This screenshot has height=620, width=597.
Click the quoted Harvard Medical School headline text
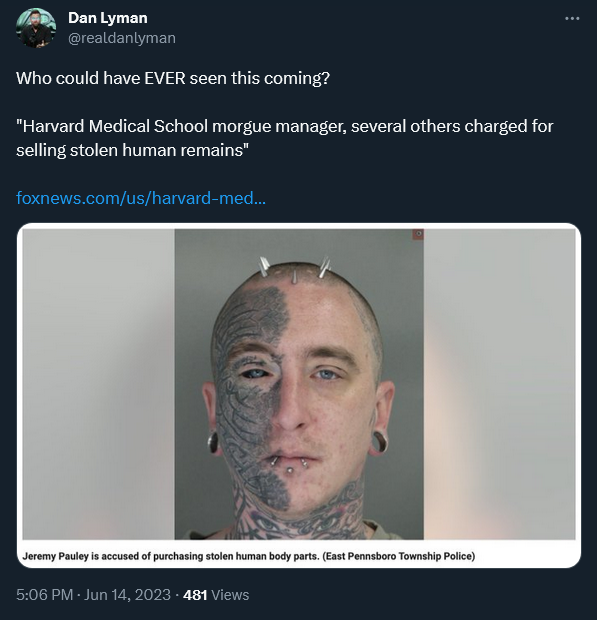[285, 138]
